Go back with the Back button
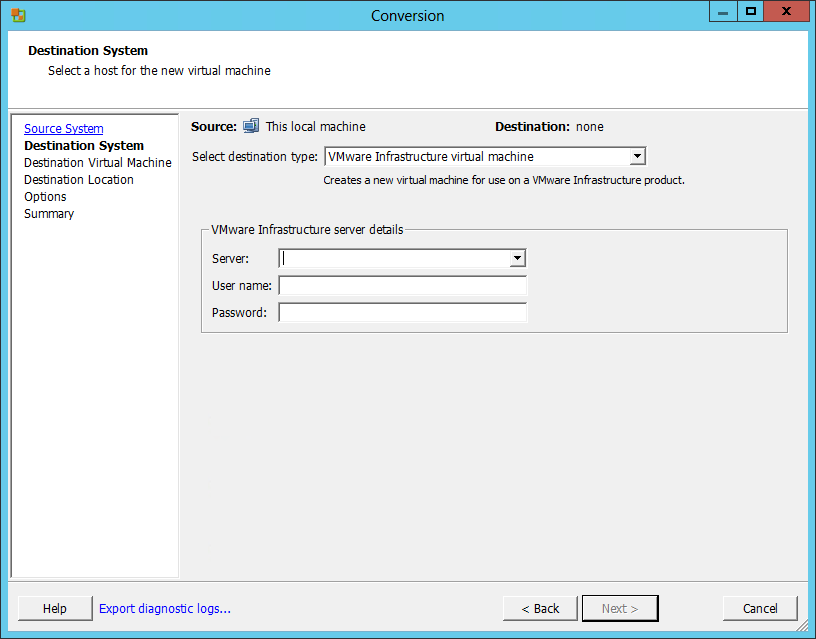Screen dimensions: 816x639 tap(540, 608)
